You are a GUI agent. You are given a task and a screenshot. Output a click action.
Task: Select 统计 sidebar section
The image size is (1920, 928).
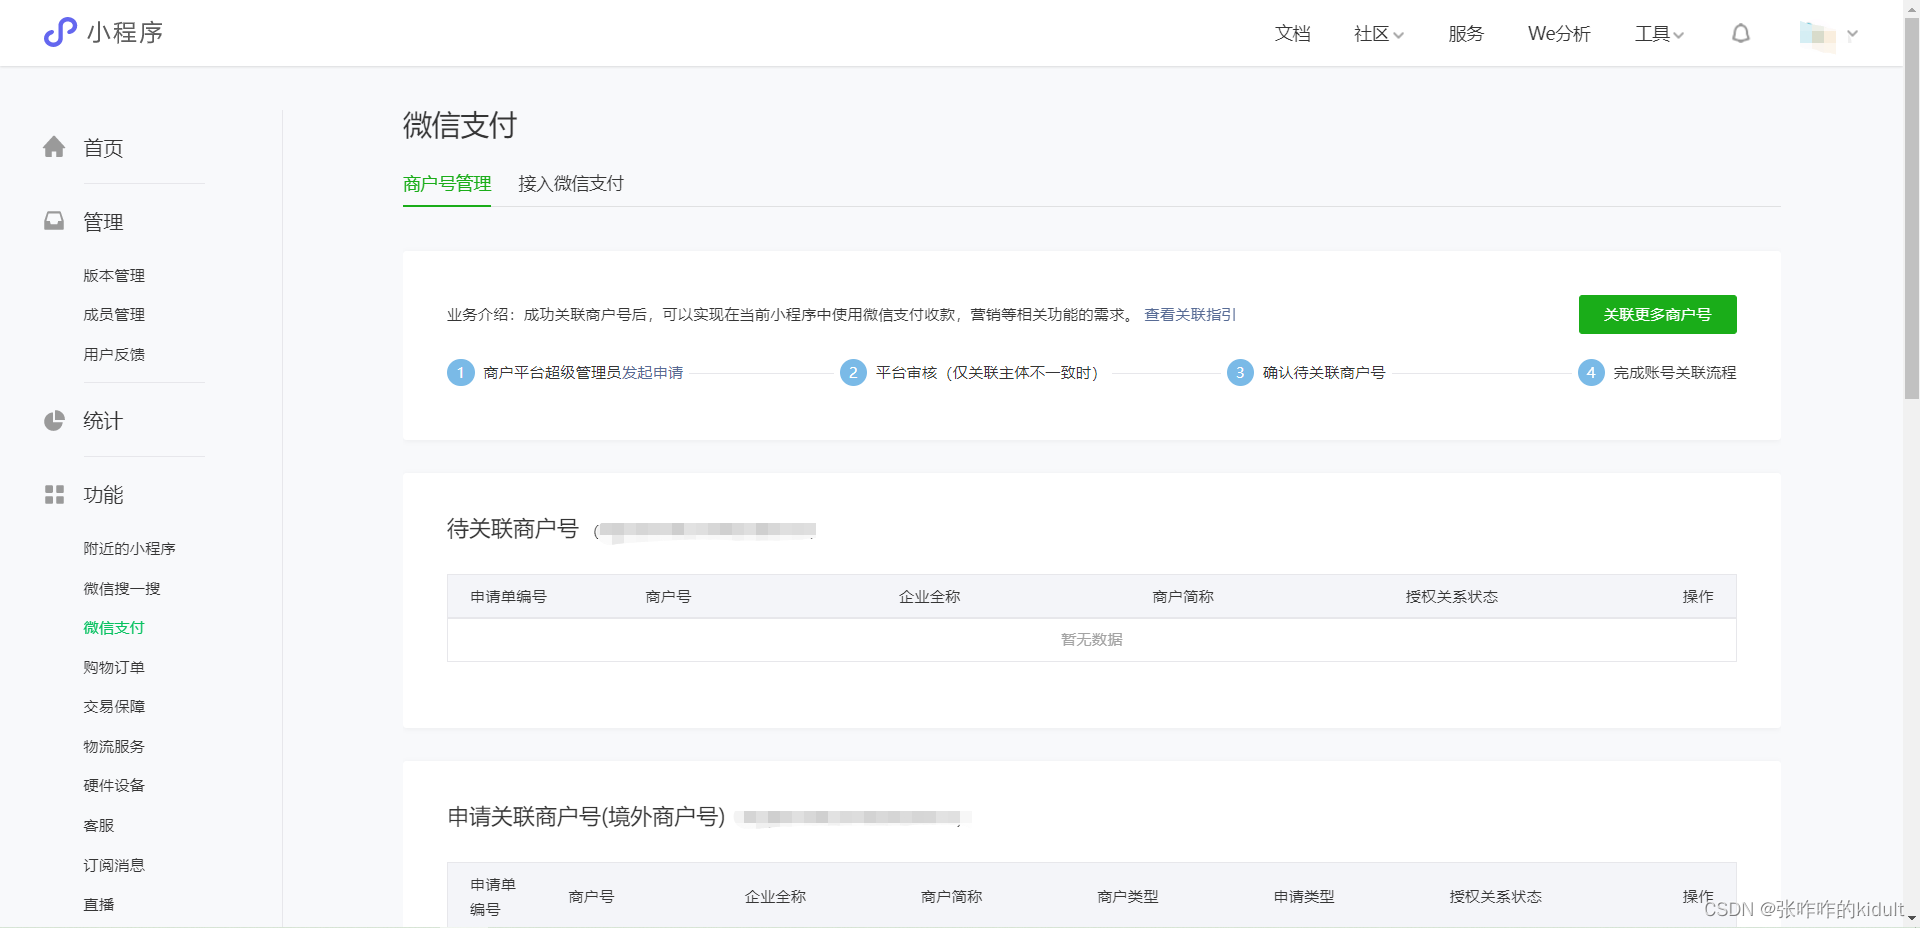pyautogui.click(x=103, y=421)
